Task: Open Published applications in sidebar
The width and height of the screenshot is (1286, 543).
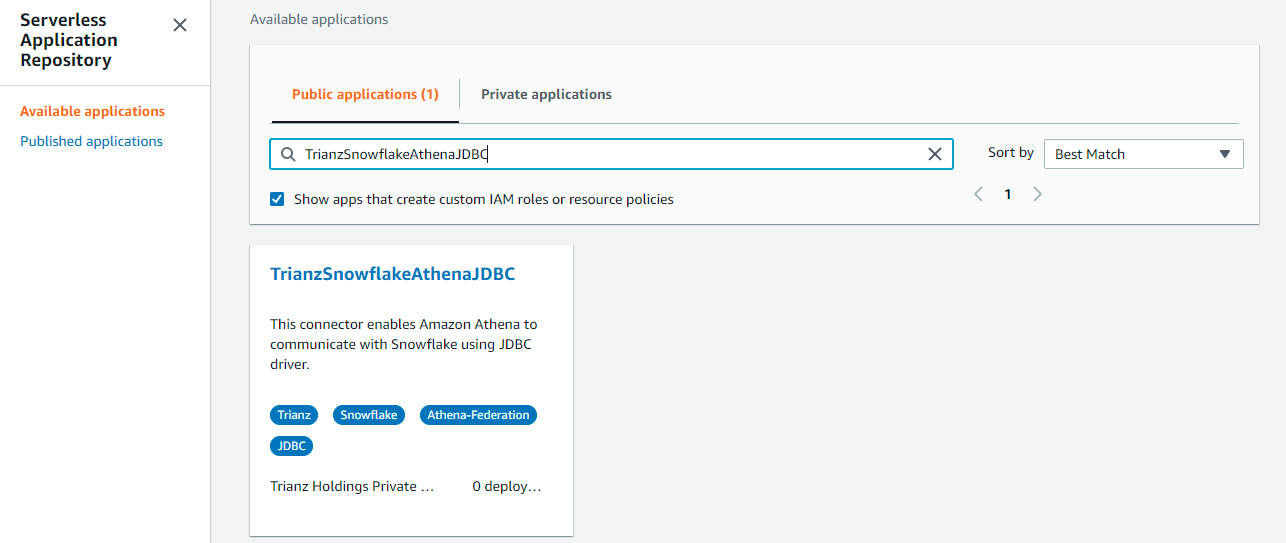Action: coord(91,141)
